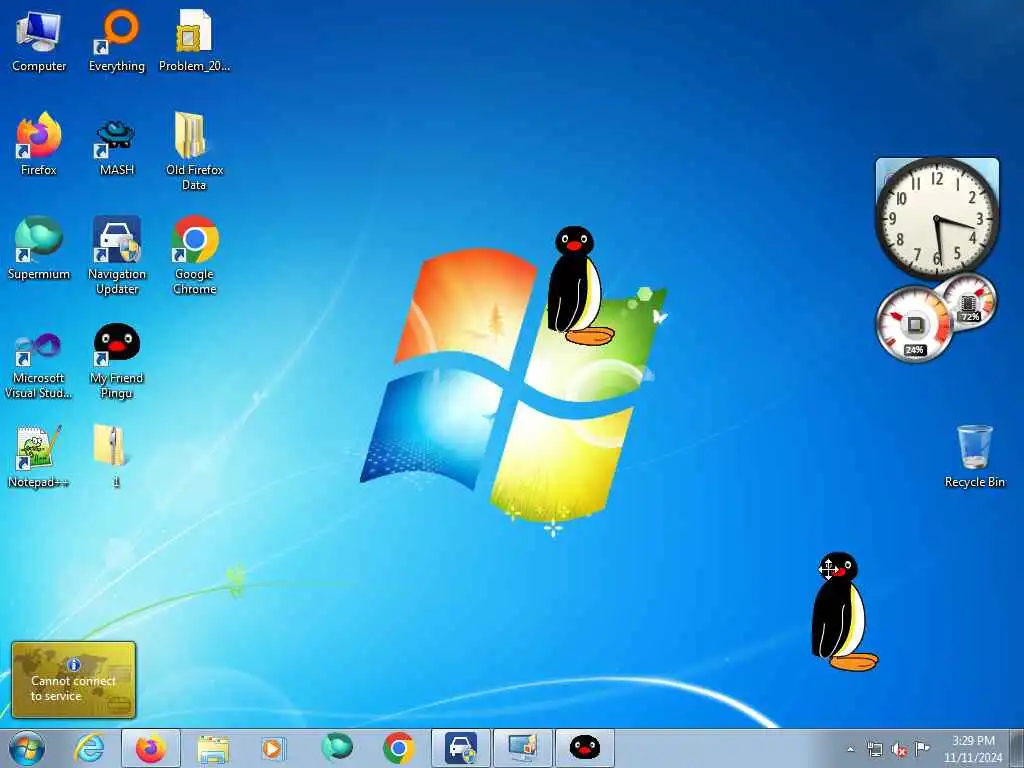
Task: Select the Firefox desktop shortcut
Action: (39, 144)
